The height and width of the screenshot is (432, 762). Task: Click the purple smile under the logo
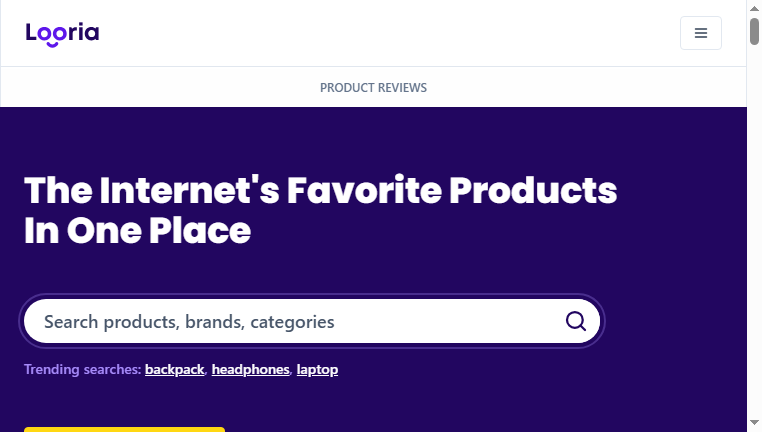pos(52,45)
